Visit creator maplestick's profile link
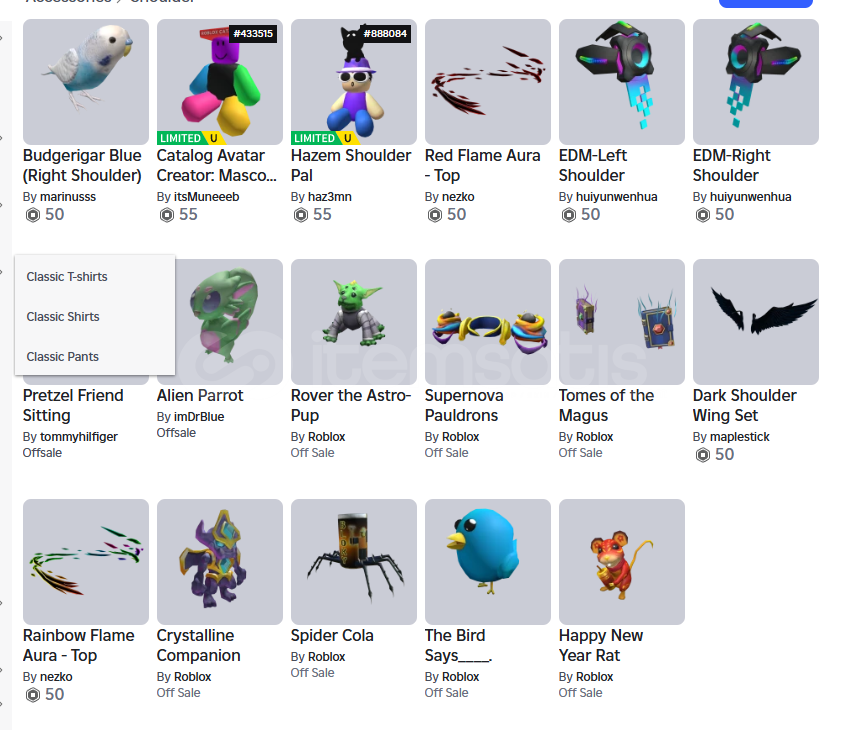This screenshot has height=730, width=844. (x=740, y=437)
